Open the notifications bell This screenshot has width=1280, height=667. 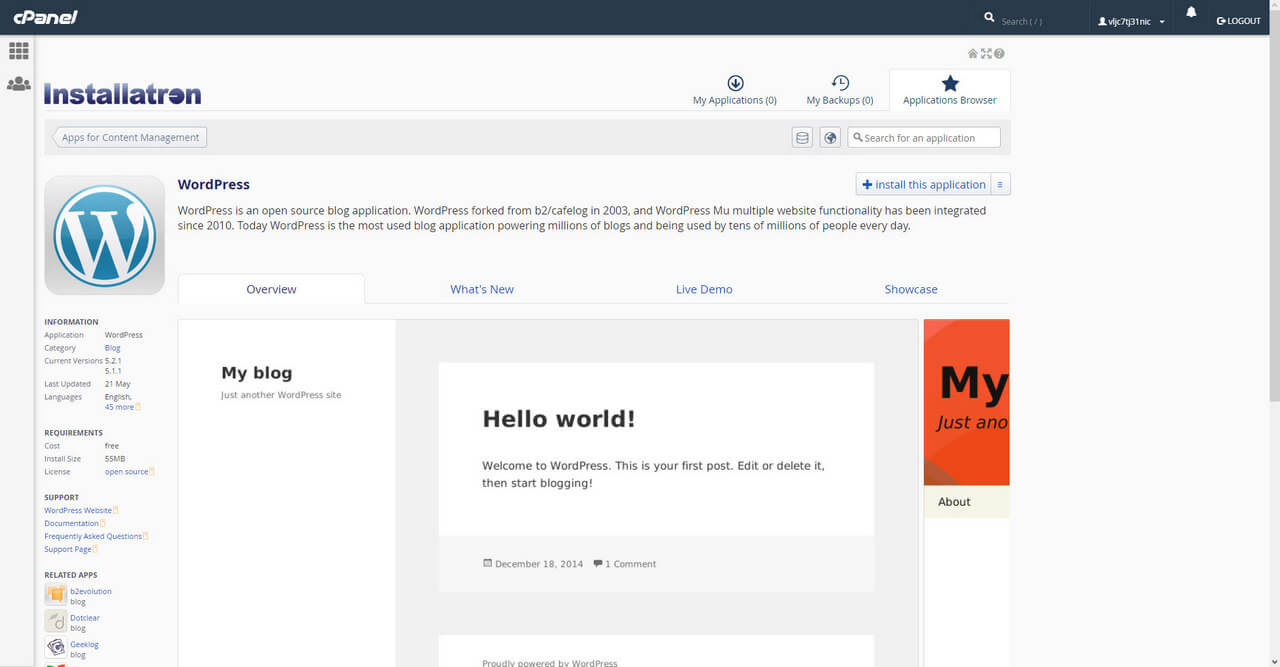coord(1191,13)
